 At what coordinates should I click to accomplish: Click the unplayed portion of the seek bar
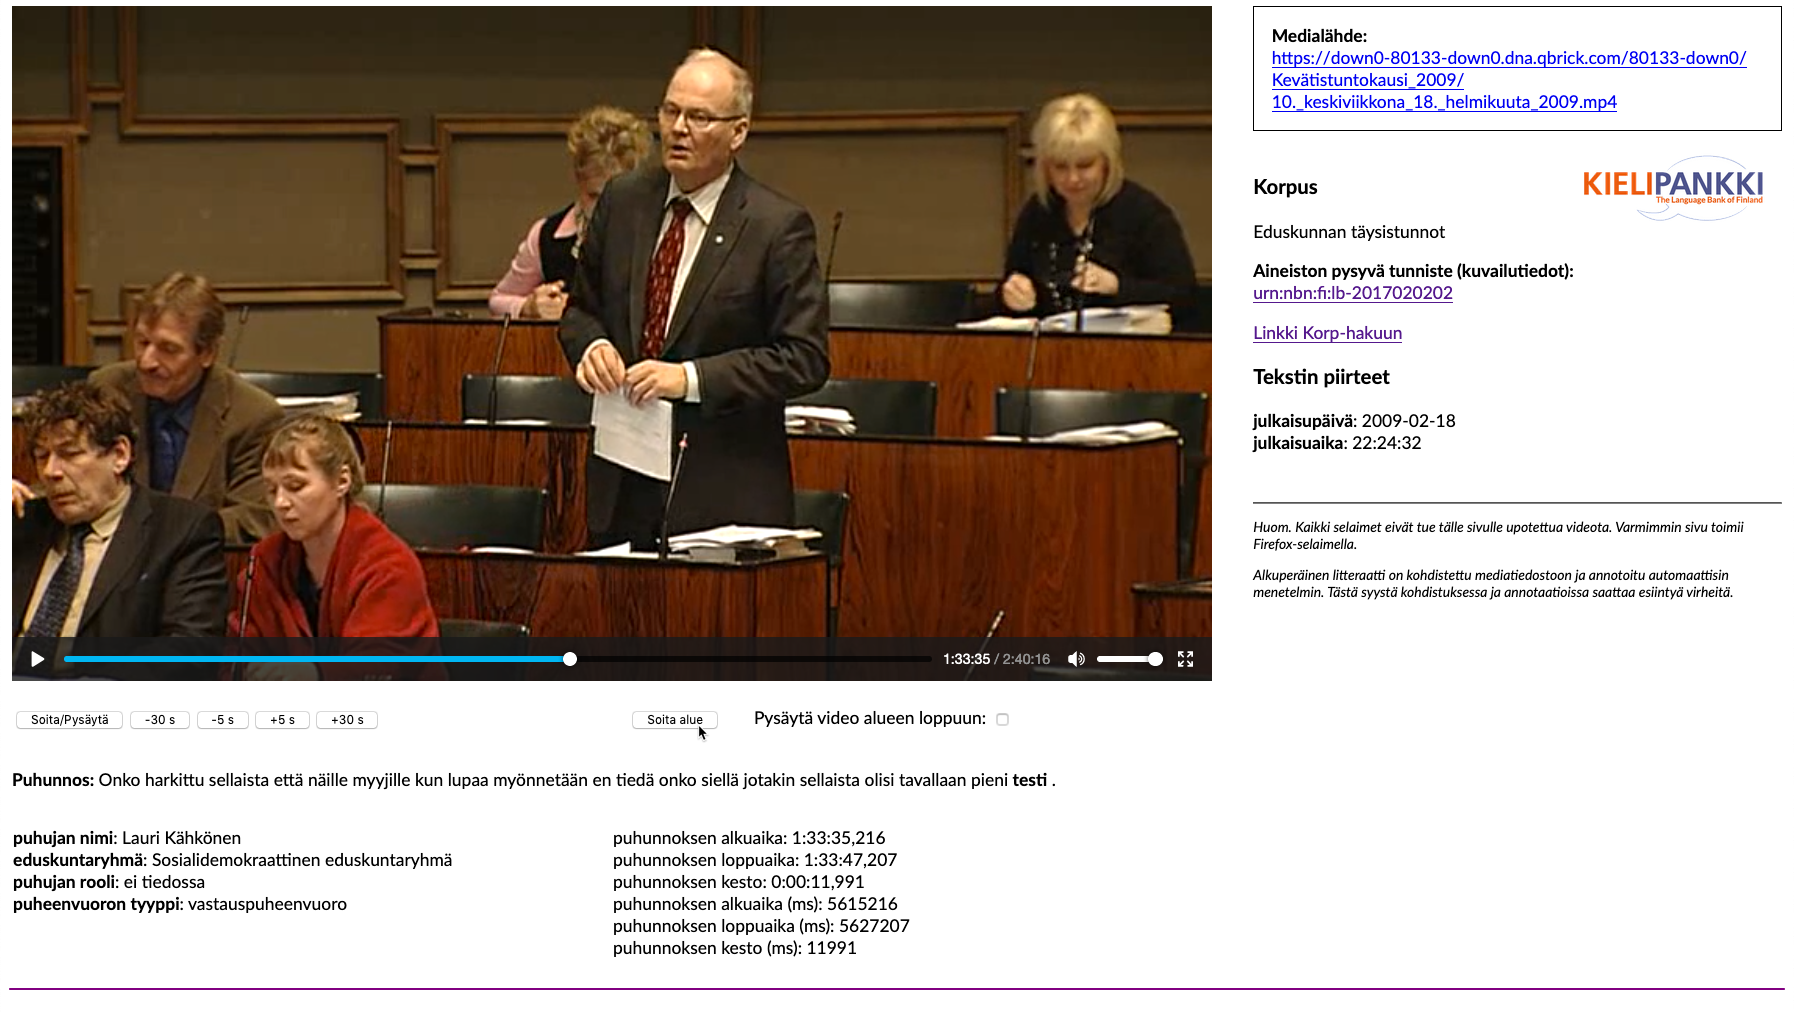pos(750,659)
